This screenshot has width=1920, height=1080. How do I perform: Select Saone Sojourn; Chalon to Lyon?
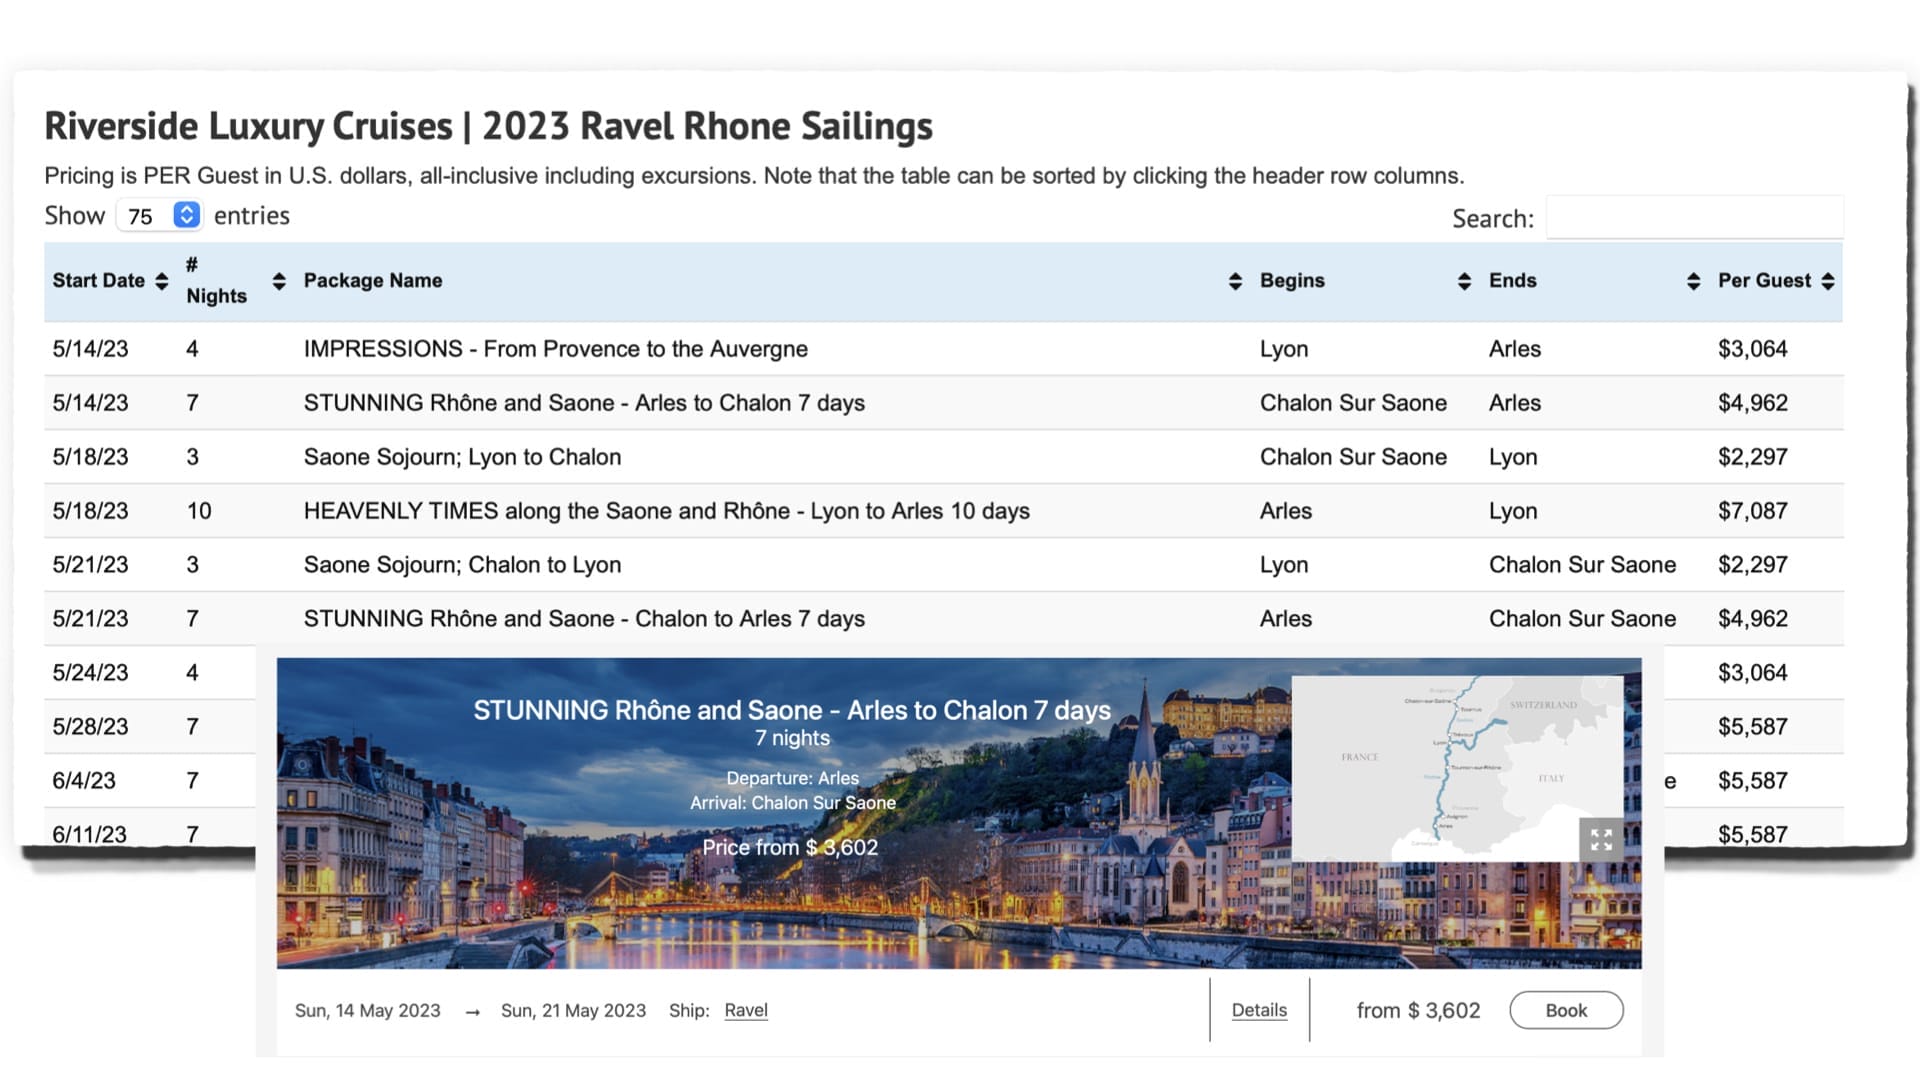[x=462, y=565]
